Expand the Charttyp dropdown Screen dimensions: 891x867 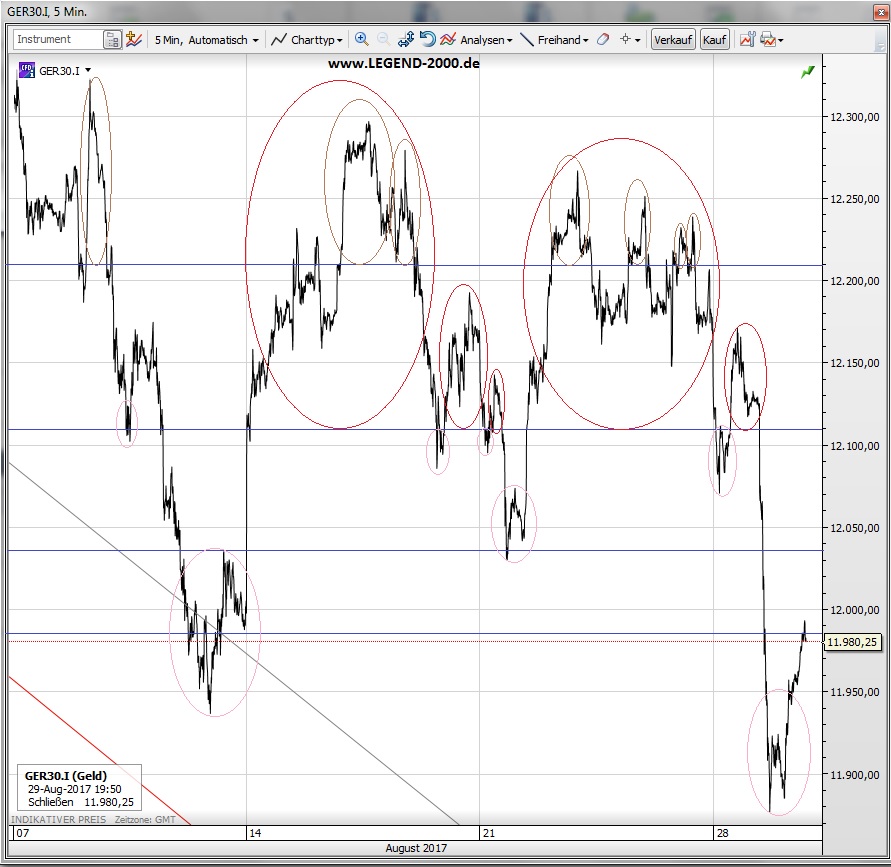(307, 40)
